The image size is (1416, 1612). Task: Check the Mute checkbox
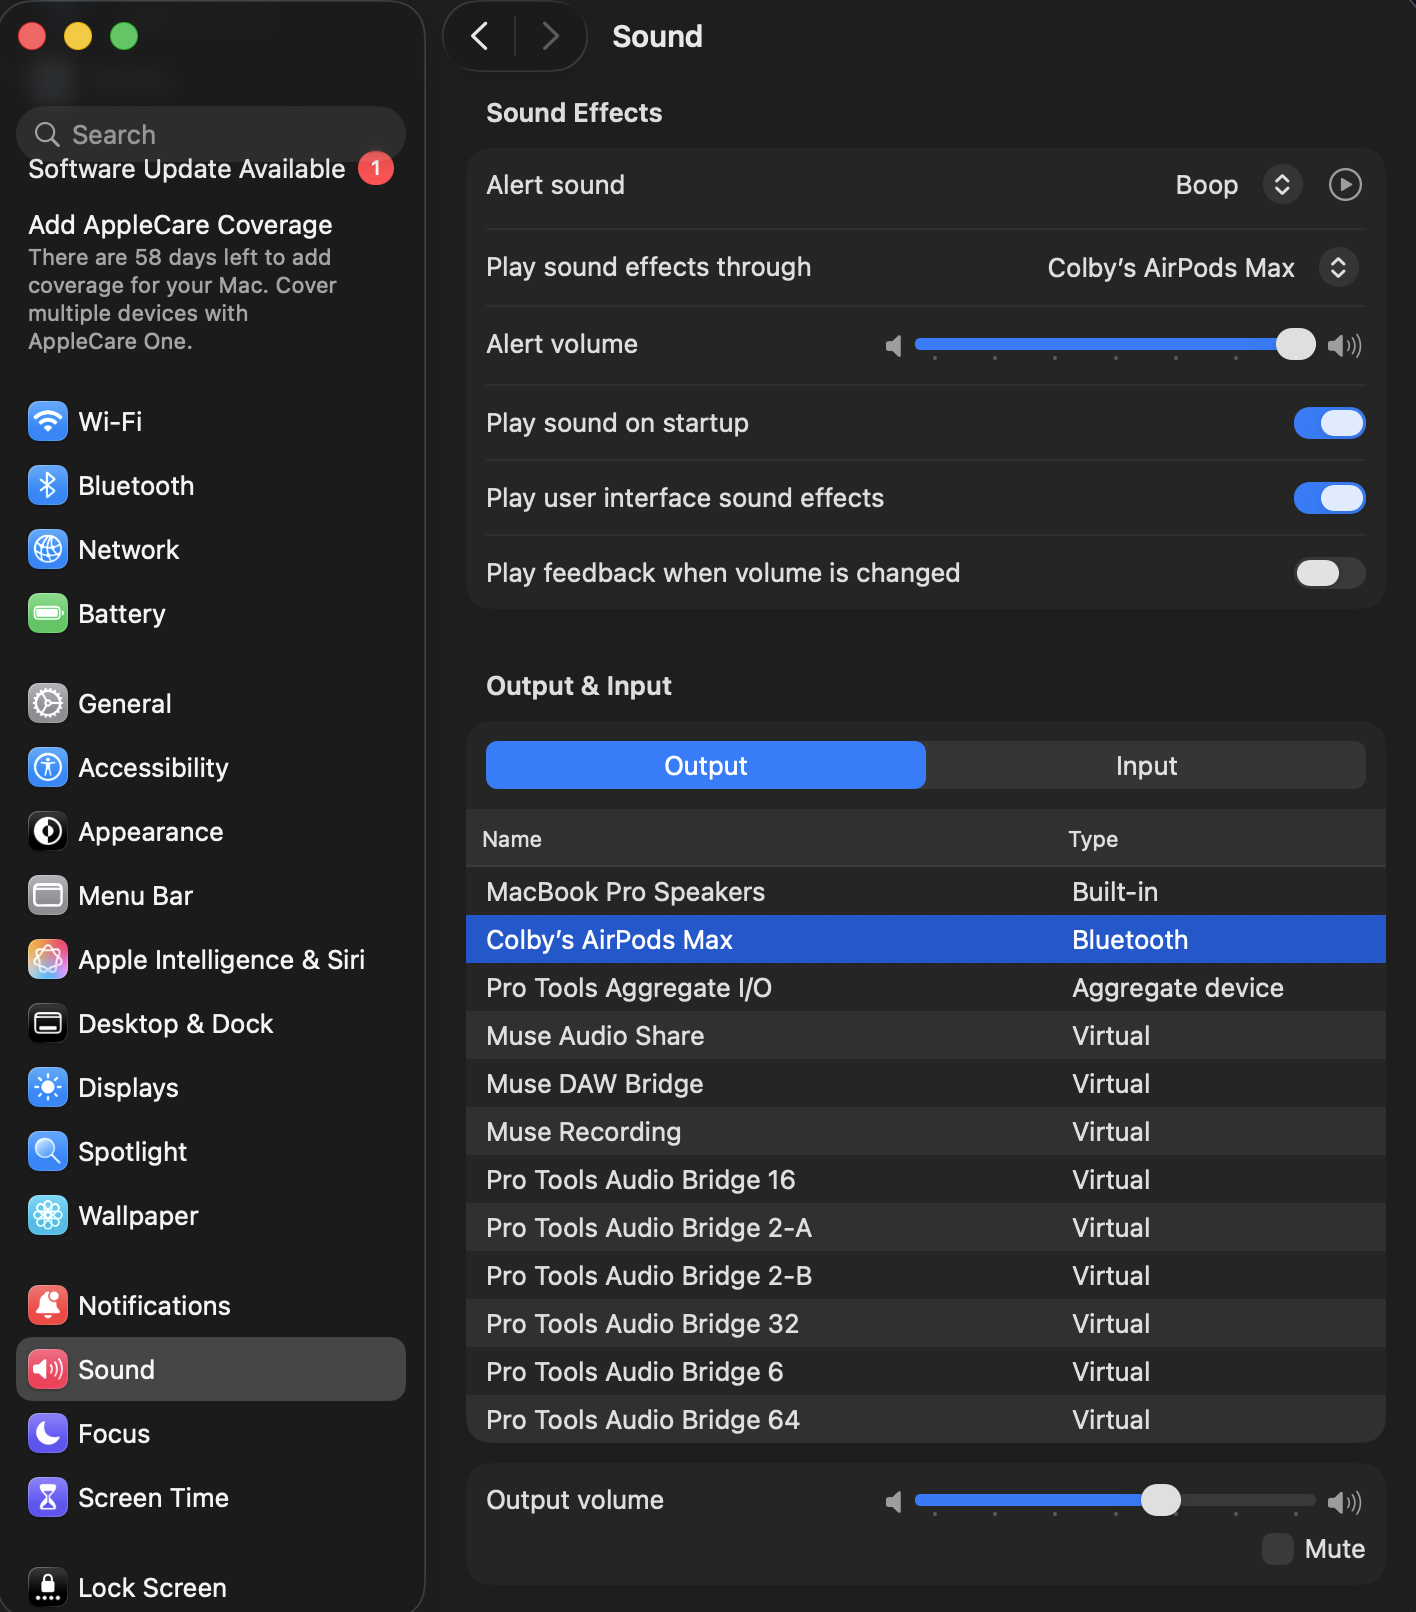[x=1278, y=1549]
